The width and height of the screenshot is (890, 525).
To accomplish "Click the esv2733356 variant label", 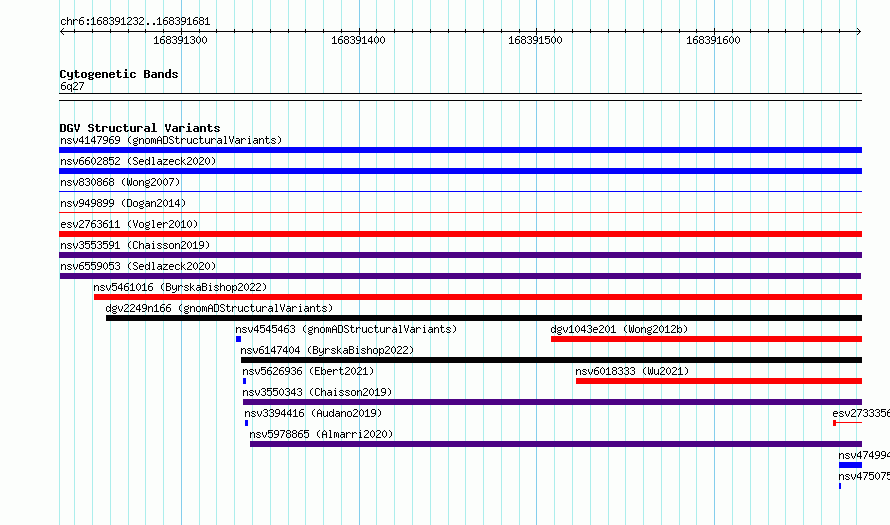I will [861, 413].
